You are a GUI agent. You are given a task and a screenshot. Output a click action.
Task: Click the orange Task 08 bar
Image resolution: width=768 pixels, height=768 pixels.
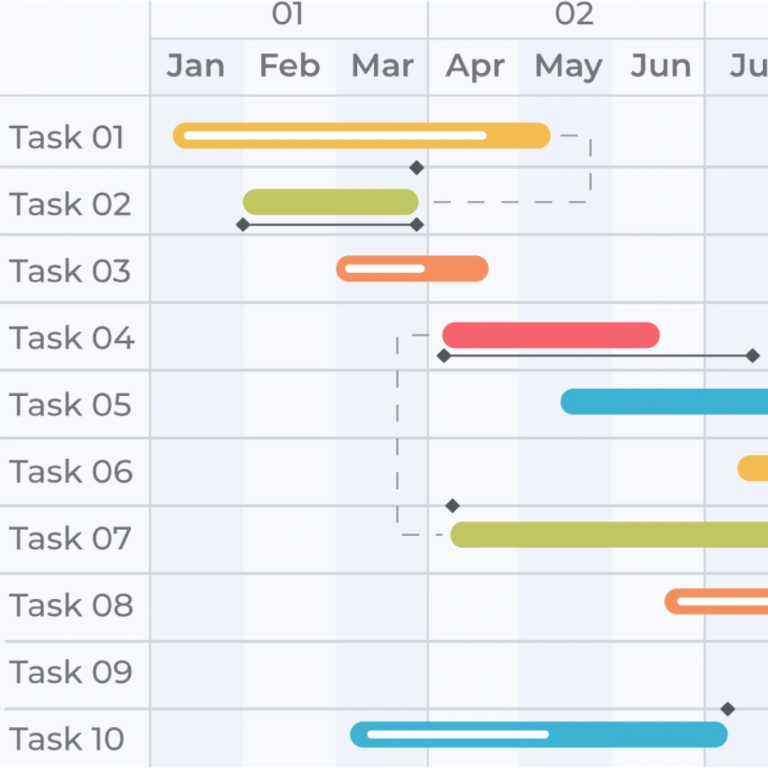[x=716, y=601]
